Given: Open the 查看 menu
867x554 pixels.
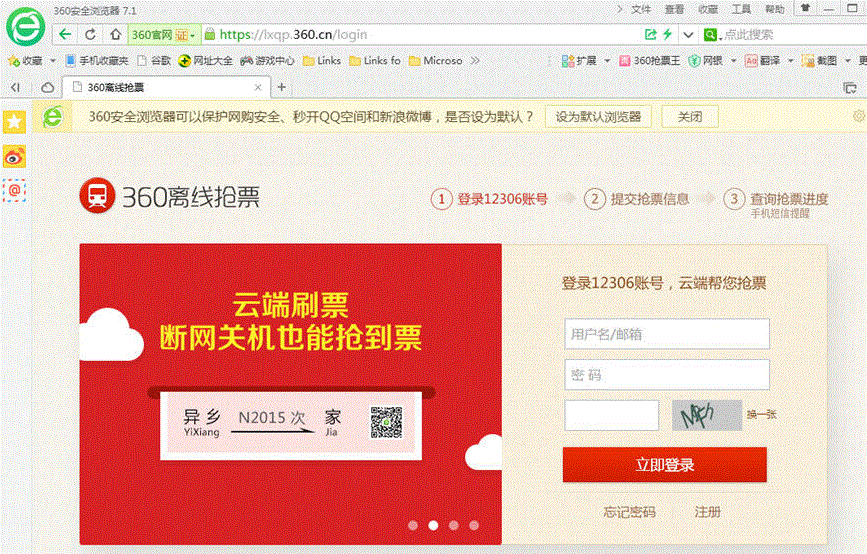Looking at the screenshot, I should click(674, 9).
